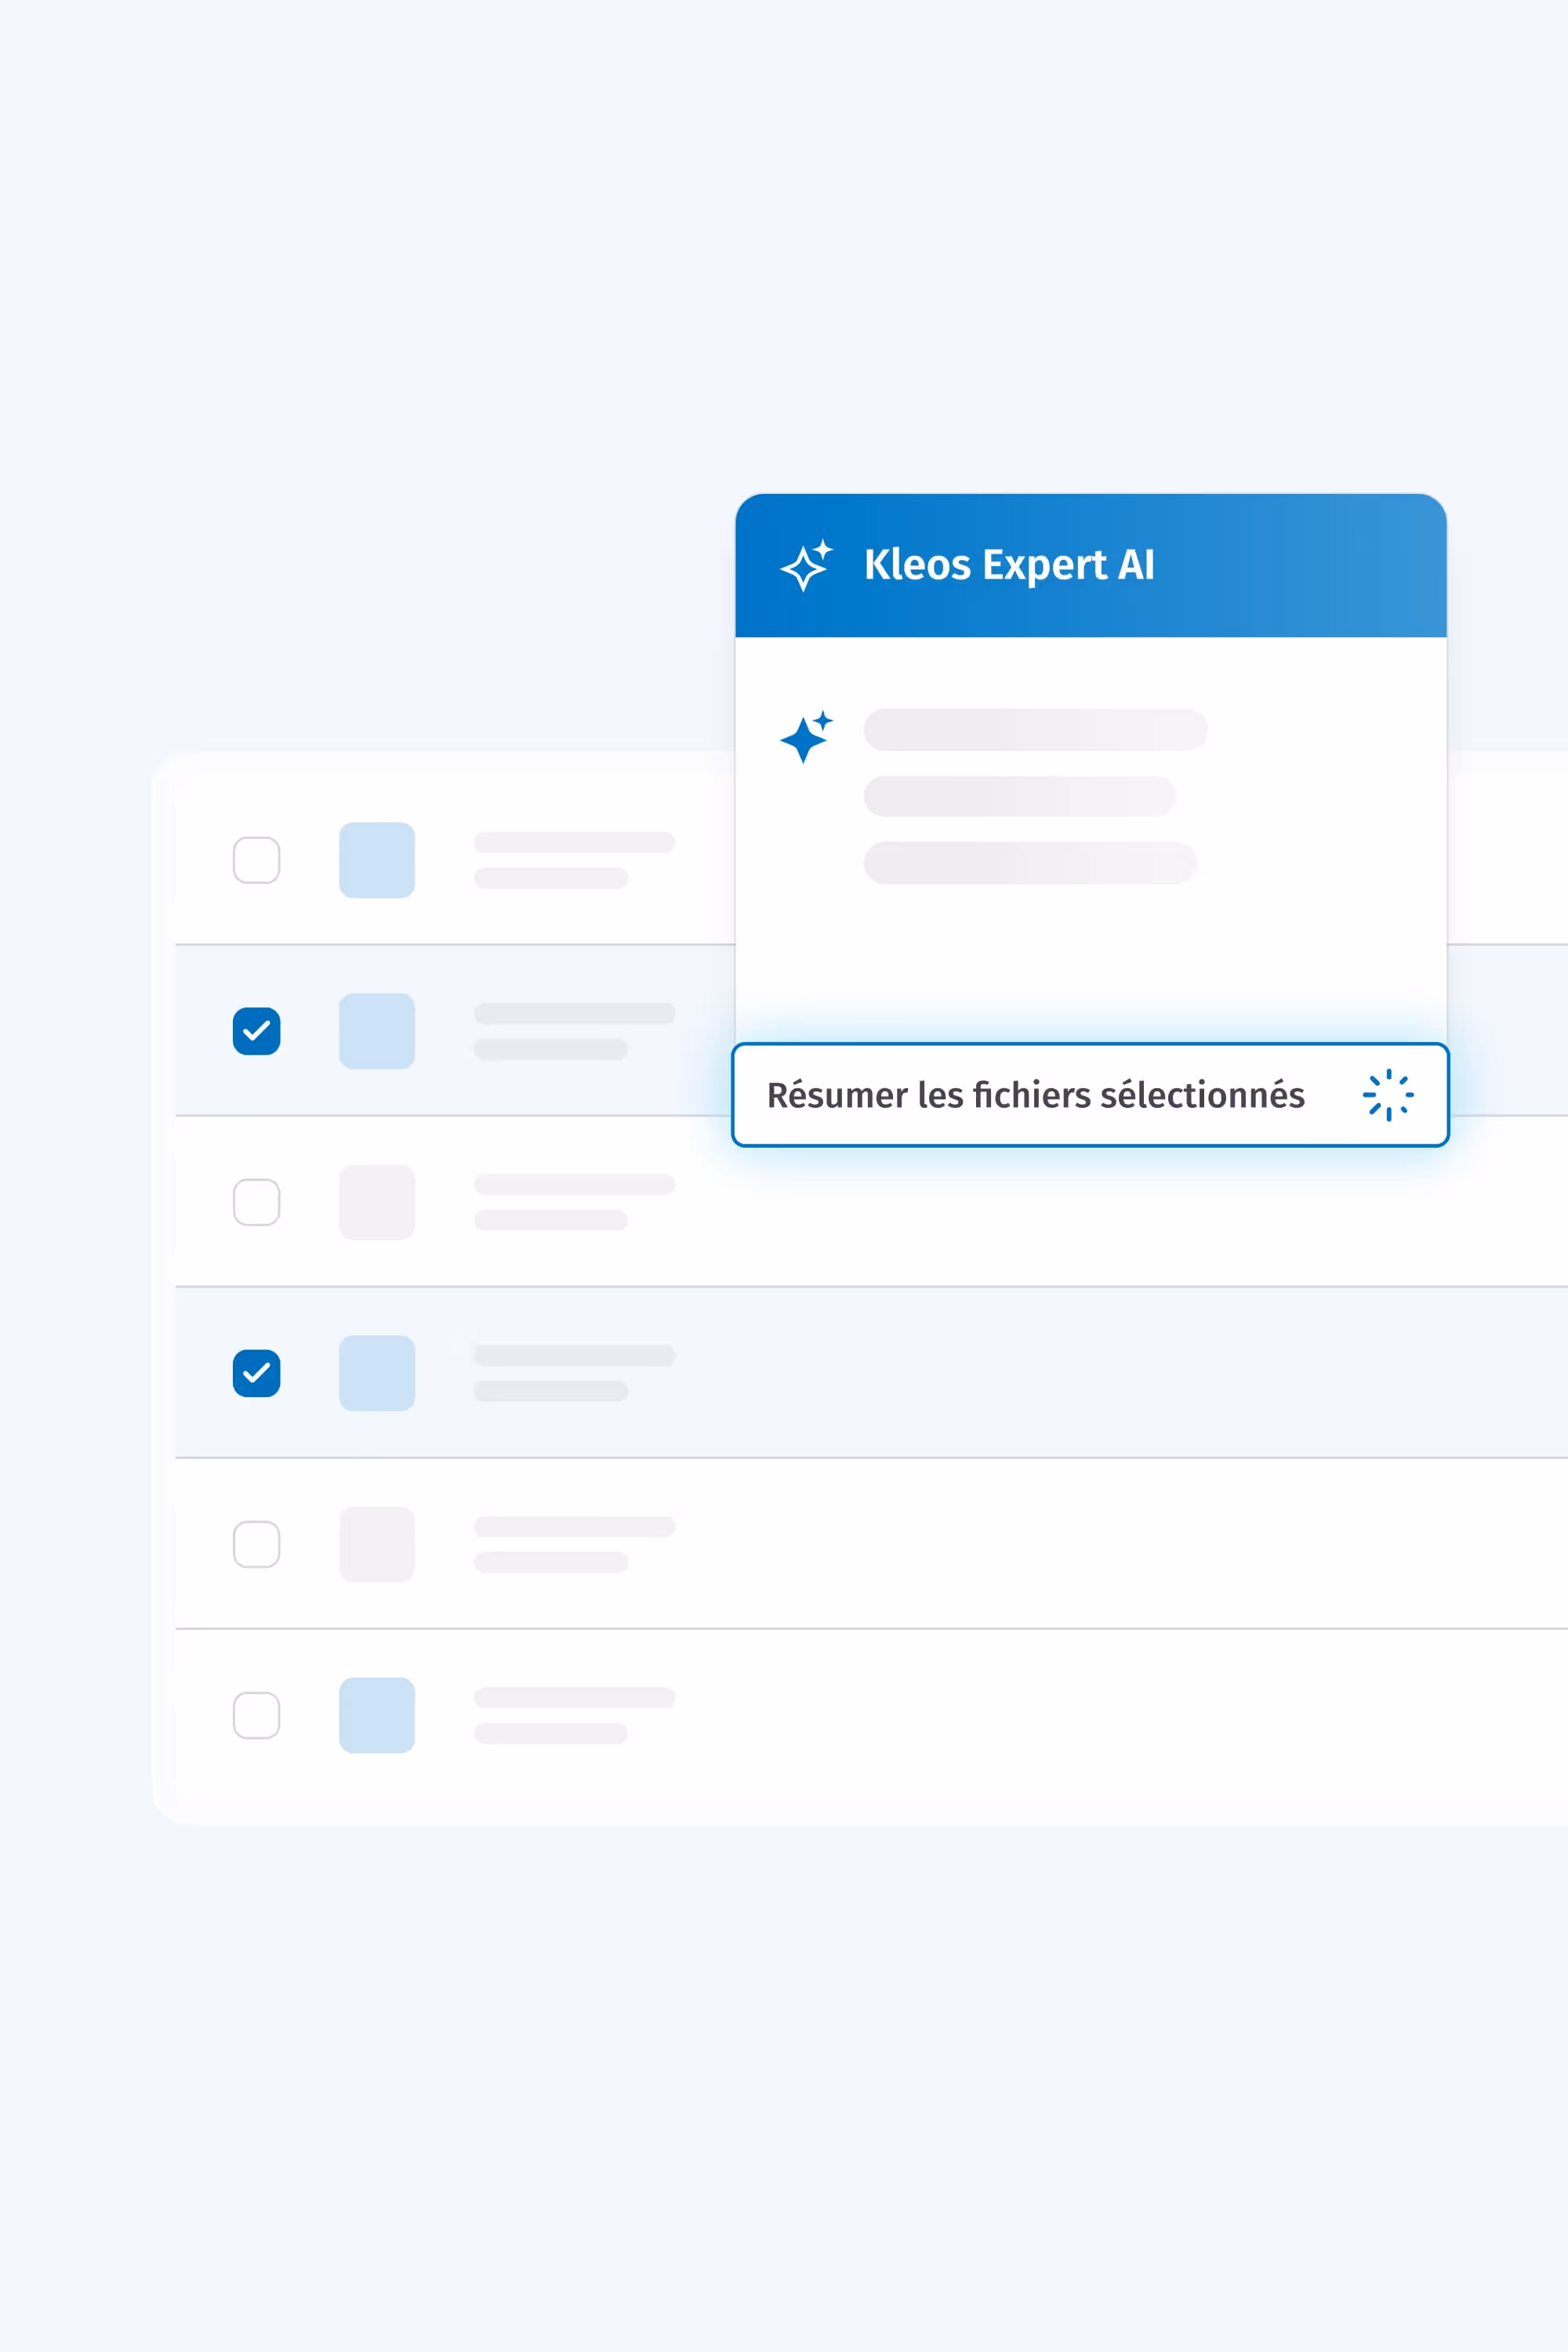Click the loading spinner in the input field
Screen dimensions: 1568x2352
pos(1388,1095)
